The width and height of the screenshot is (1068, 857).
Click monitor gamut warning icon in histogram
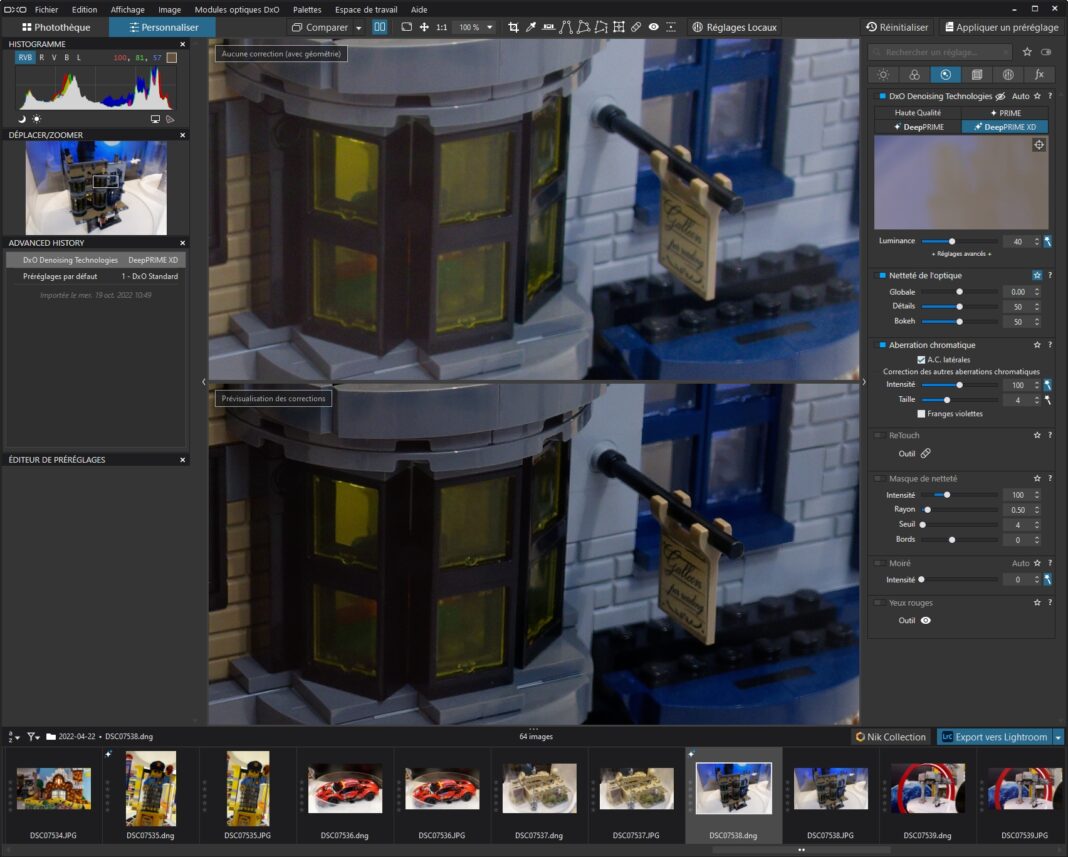click(x=155, y=119)
